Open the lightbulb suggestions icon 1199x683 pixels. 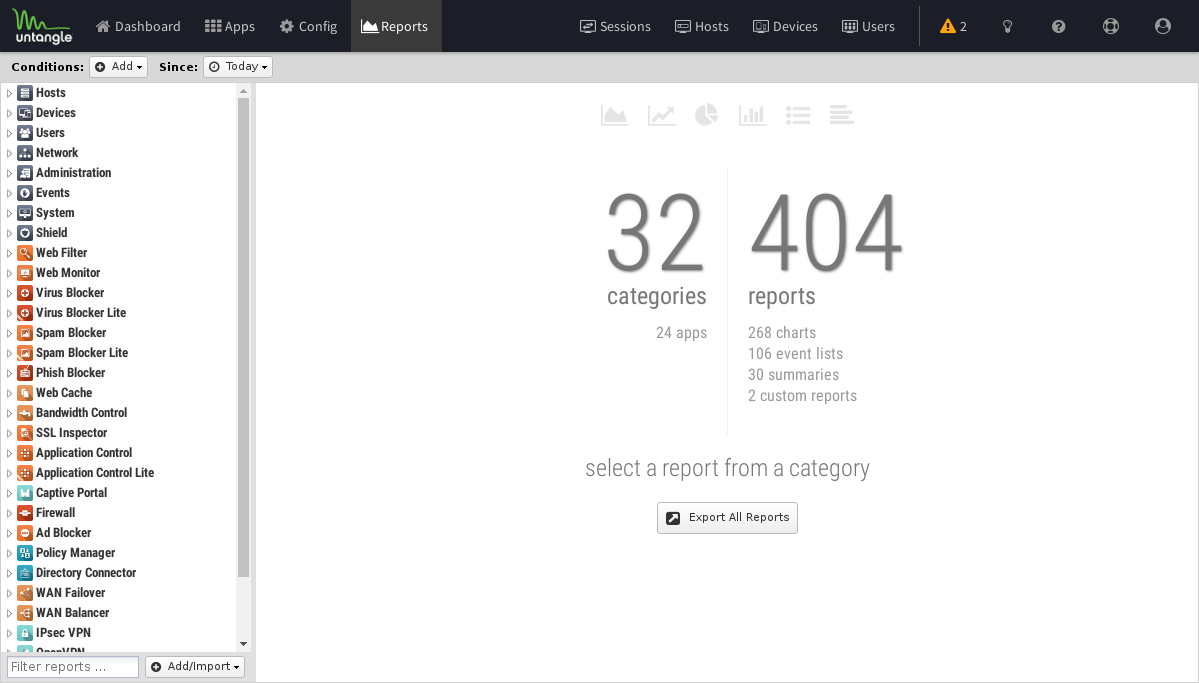(x=1008, y=26)
